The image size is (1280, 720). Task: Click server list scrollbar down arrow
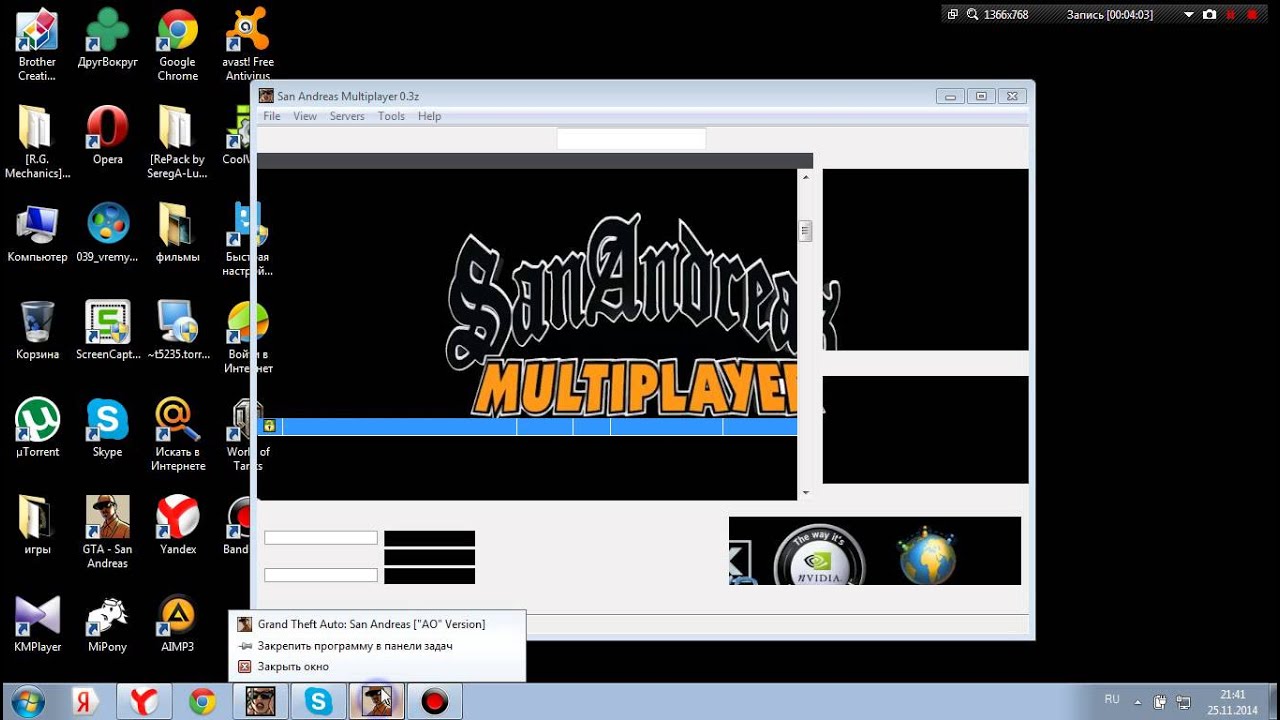(x=805, y=492)
